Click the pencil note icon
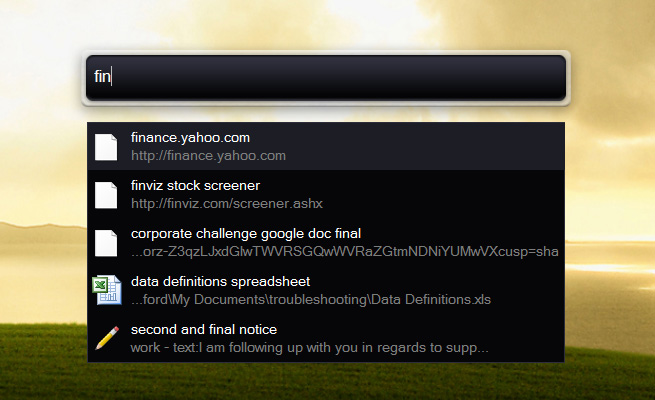 pos(107,338)
